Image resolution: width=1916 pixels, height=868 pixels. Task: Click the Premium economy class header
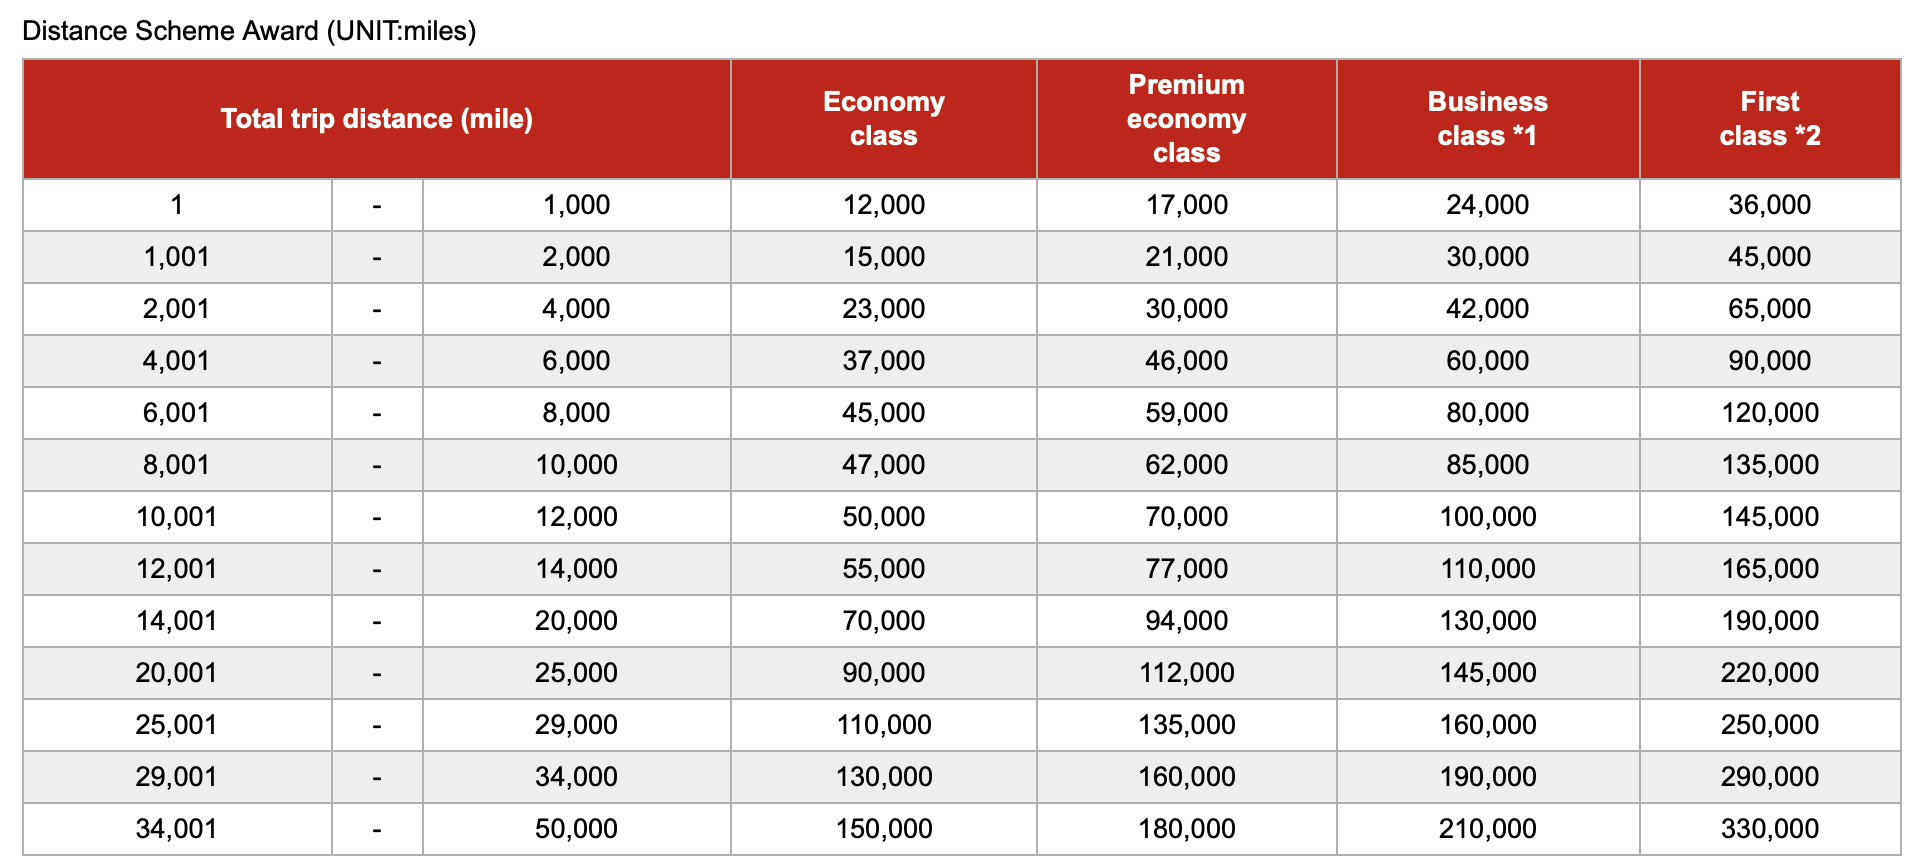pyautogui.click(x=1186, y=119)
